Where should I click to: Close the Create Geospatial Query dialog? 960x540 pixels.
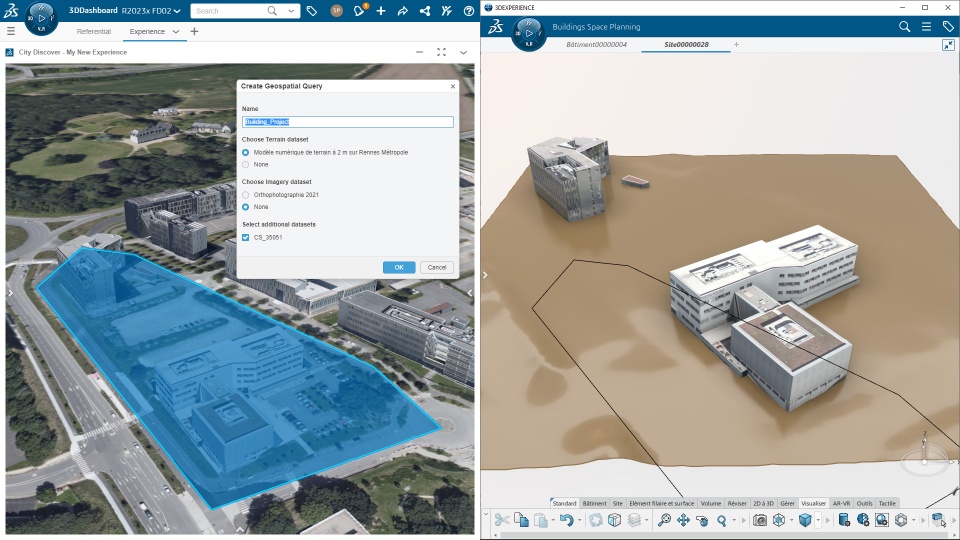point(453,86)
